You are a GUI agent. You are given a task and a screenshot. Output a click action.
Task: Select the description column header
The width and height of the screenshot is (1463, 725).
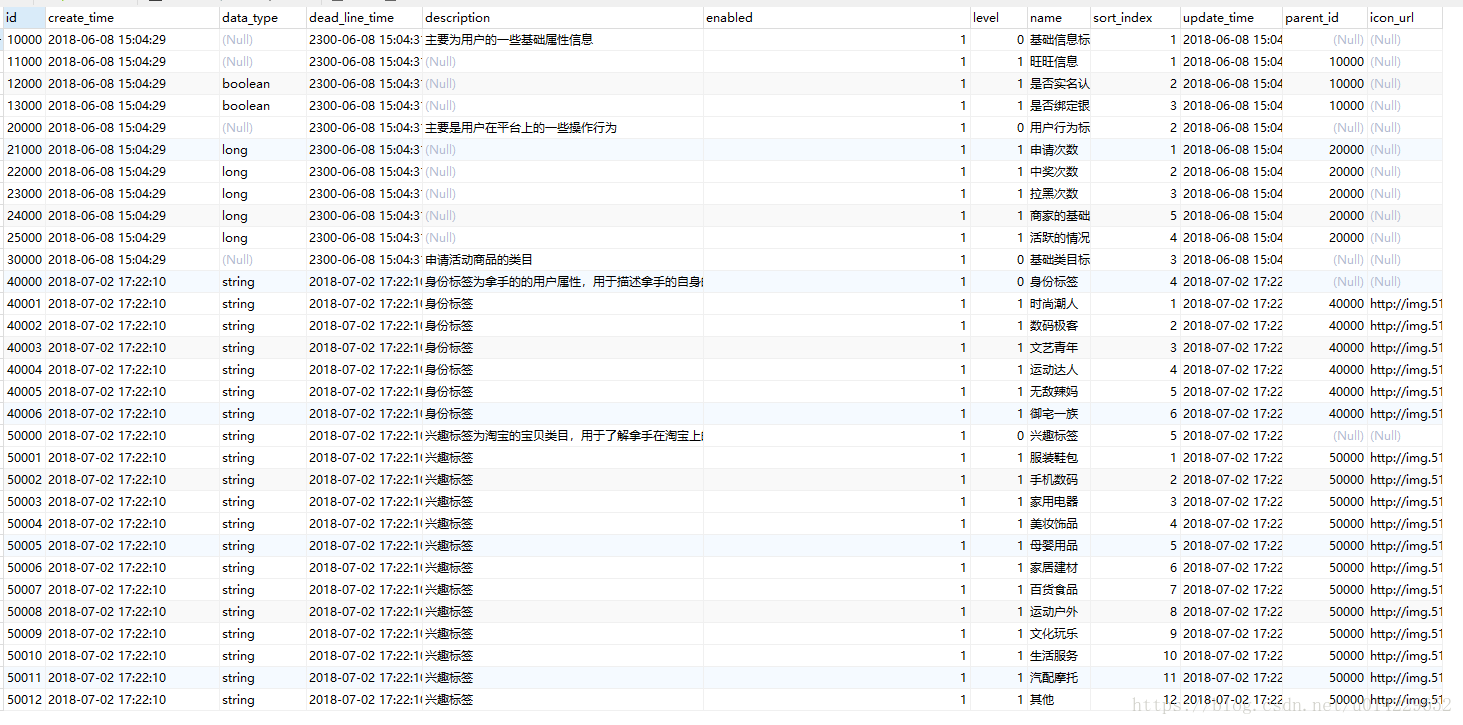tap(563, 18)
